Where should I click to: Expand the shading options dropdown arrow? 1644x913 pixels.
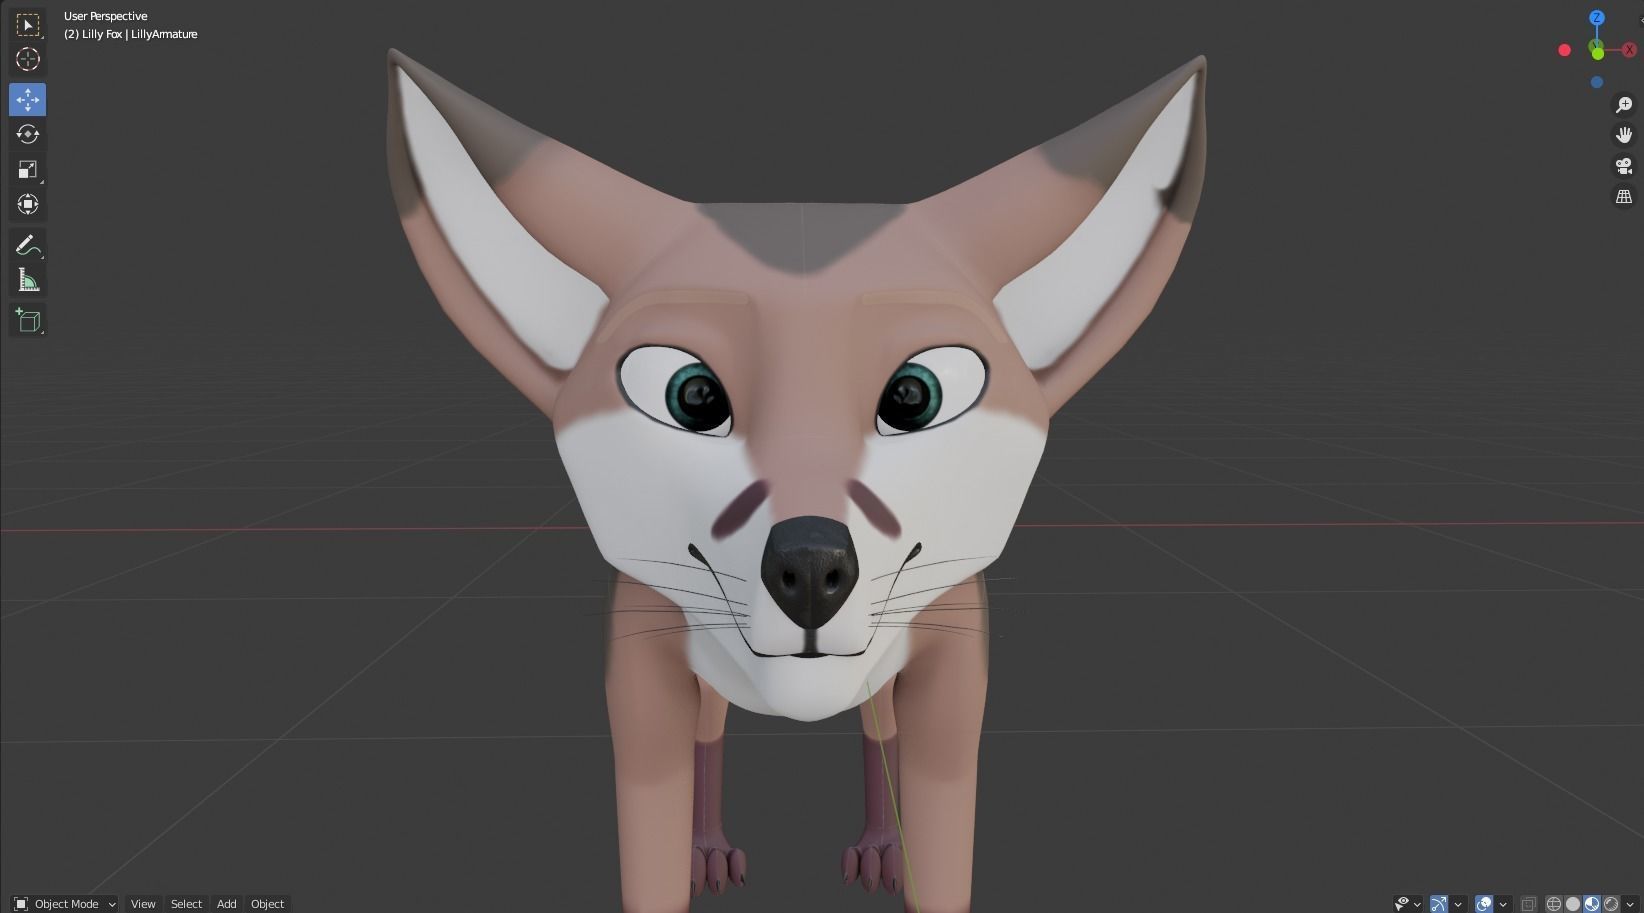(x=1630, y=905)
